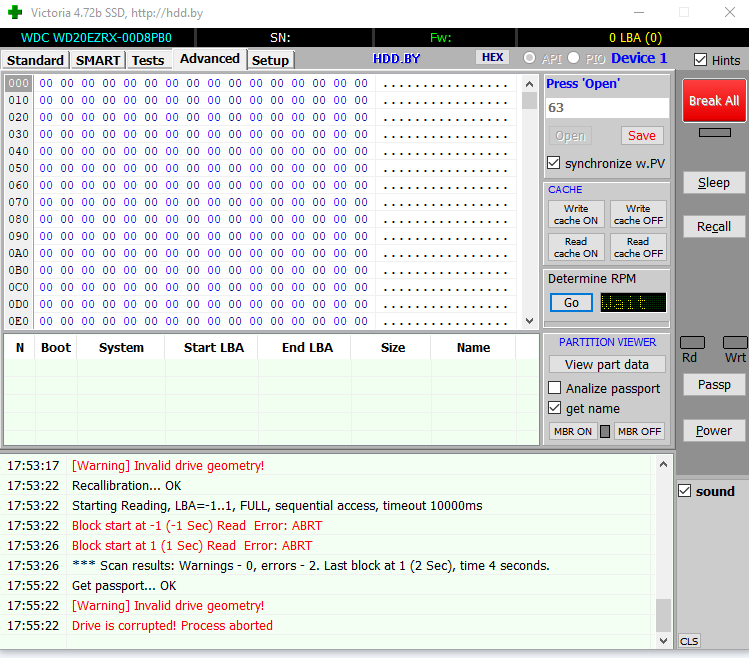This screenshot has height=658, width=749.
Task: Open the Tests tab
Action: tap(148, 60)
